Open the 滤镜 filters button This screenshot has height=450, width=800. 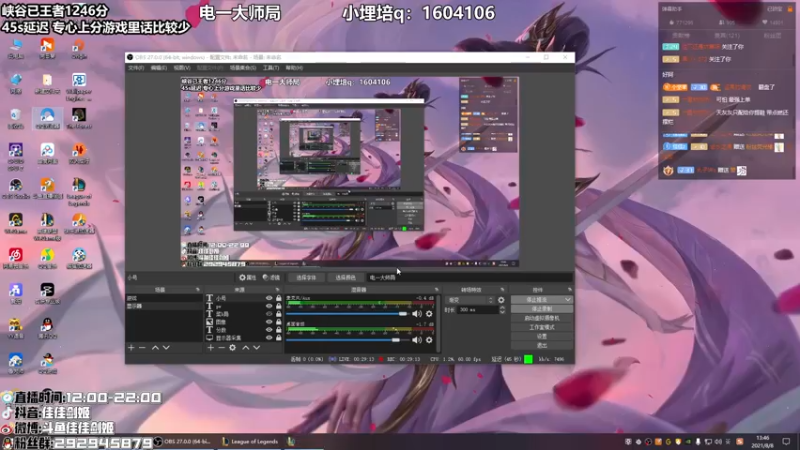pos(271,278)
